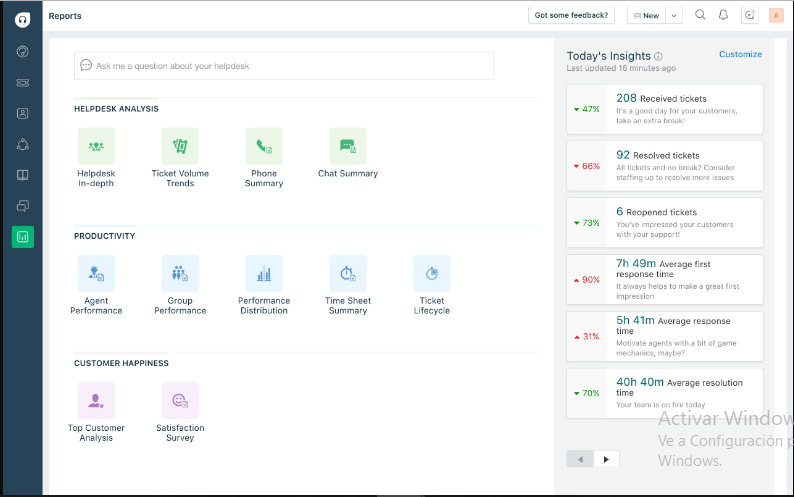This screenshot has width=794, height=497.
Task: Click the helpdesk question input field
Action: [x=284, y=66]
